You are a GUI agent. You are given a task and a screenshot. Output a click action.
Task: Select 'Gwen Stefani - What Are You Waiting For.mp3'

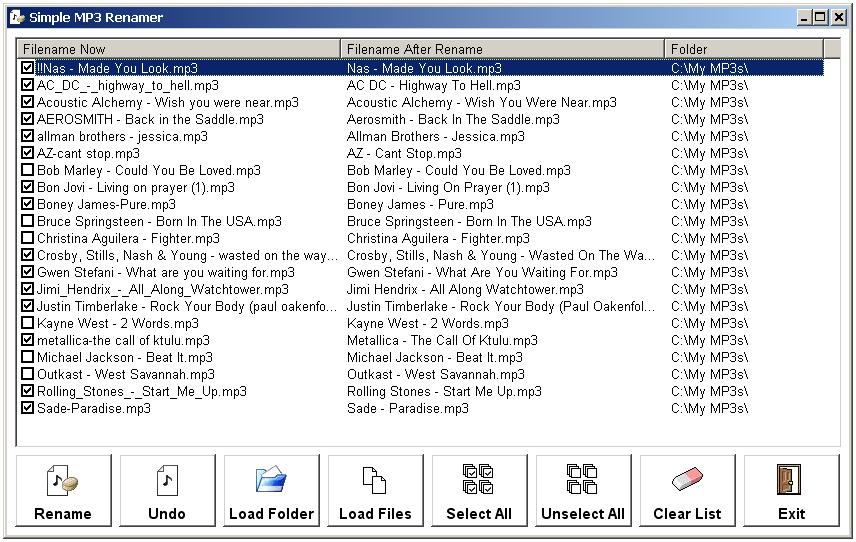coord(482,272)
